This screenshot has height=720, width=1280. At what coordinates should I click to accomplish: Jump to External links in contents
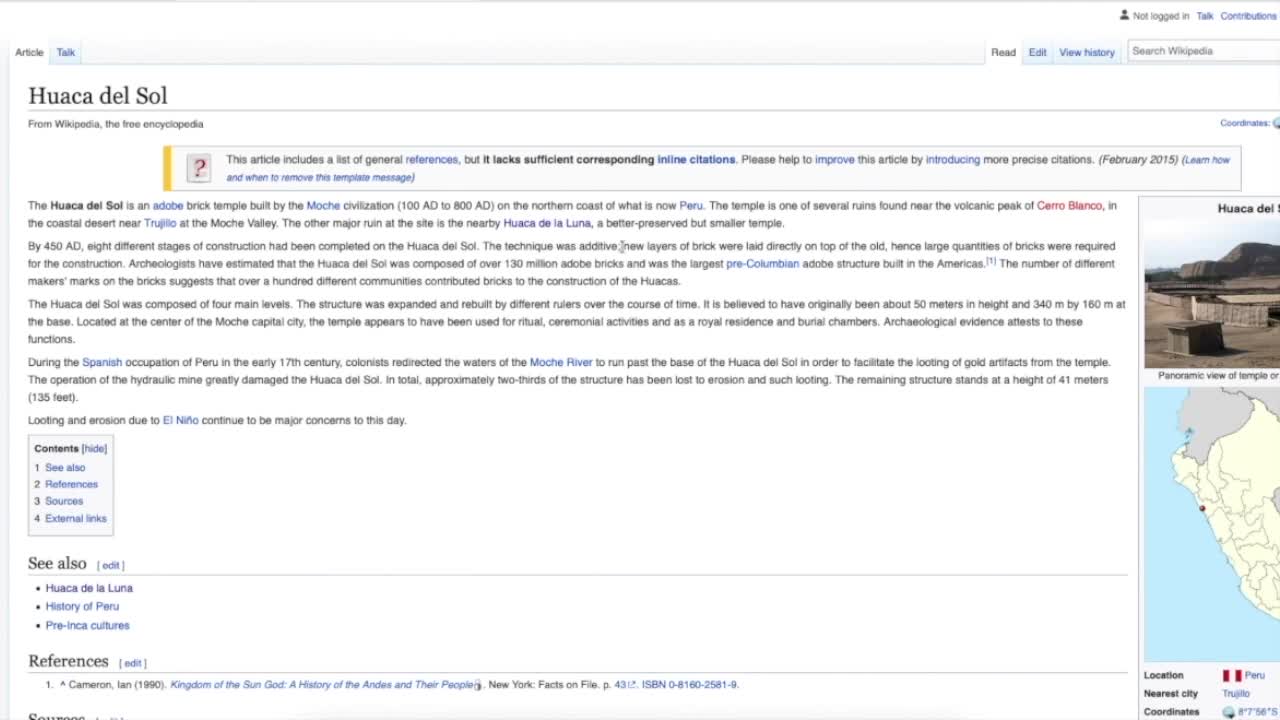75,518
